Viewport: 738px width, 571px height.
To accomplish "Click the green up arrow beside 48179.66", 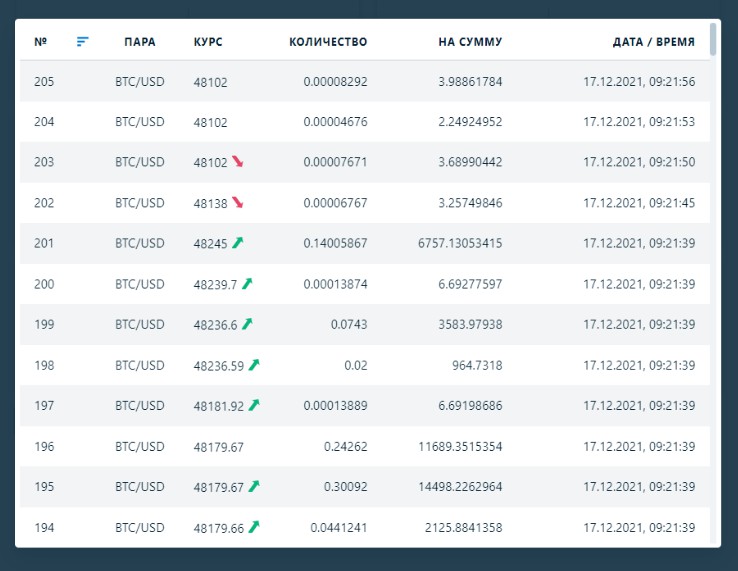I will tap(254, 526).
